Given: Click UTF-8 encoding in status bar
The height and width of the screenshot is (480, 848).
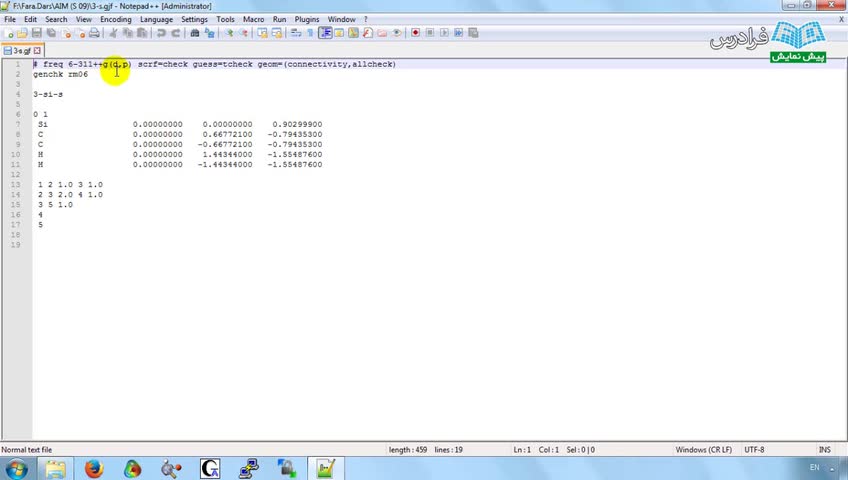Looking at the screenshot, I should pos(754,450).
